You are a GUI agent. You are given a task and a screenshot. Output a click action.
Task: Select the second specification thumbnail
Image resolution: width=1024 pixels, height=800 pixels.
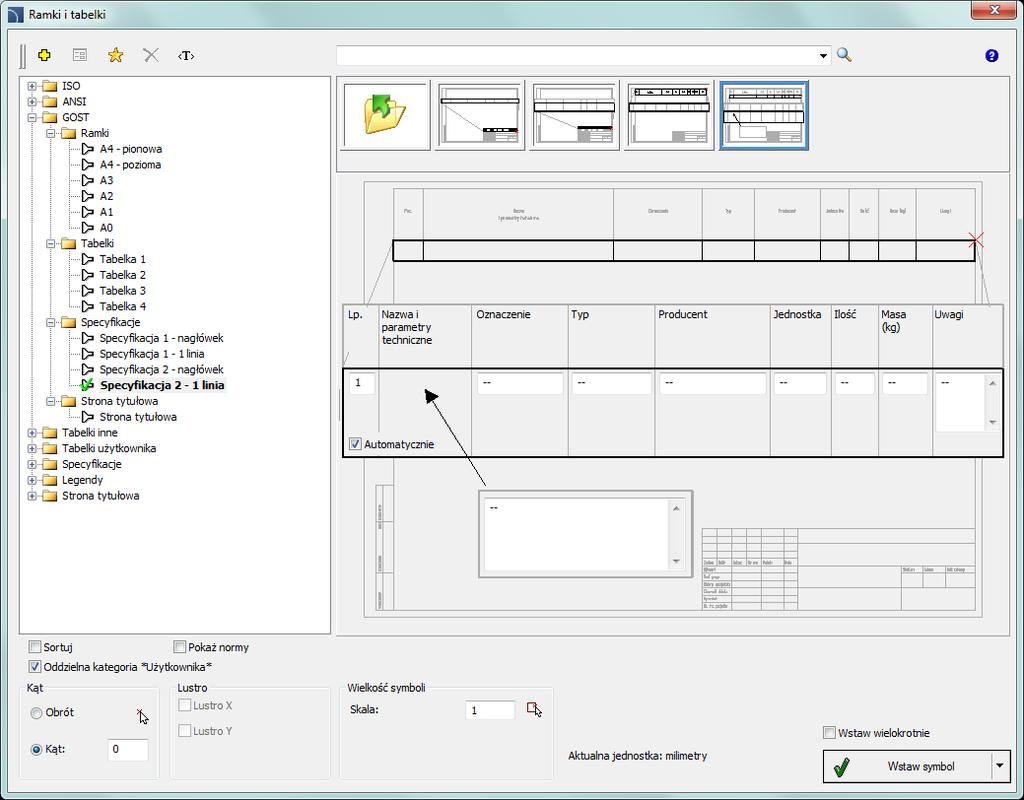pos(574,116)
